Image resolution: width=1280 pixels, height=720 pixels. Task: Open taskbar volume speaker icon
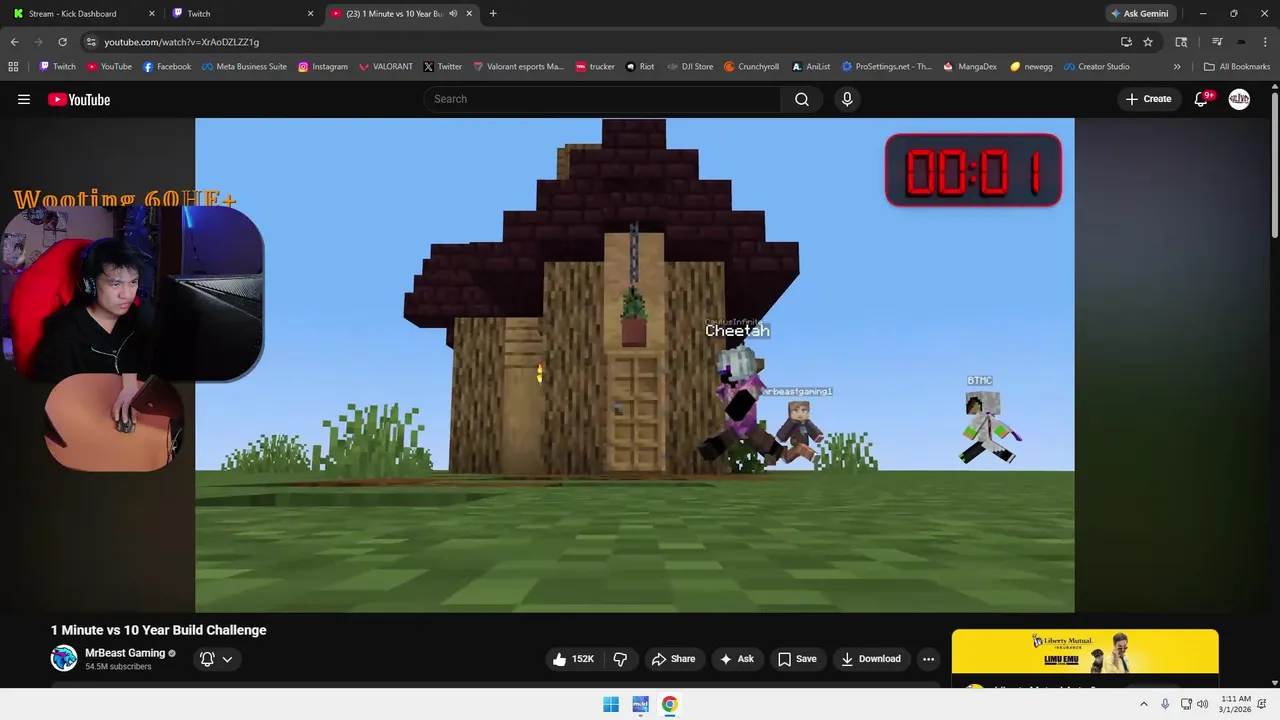tap(1202, 704)
